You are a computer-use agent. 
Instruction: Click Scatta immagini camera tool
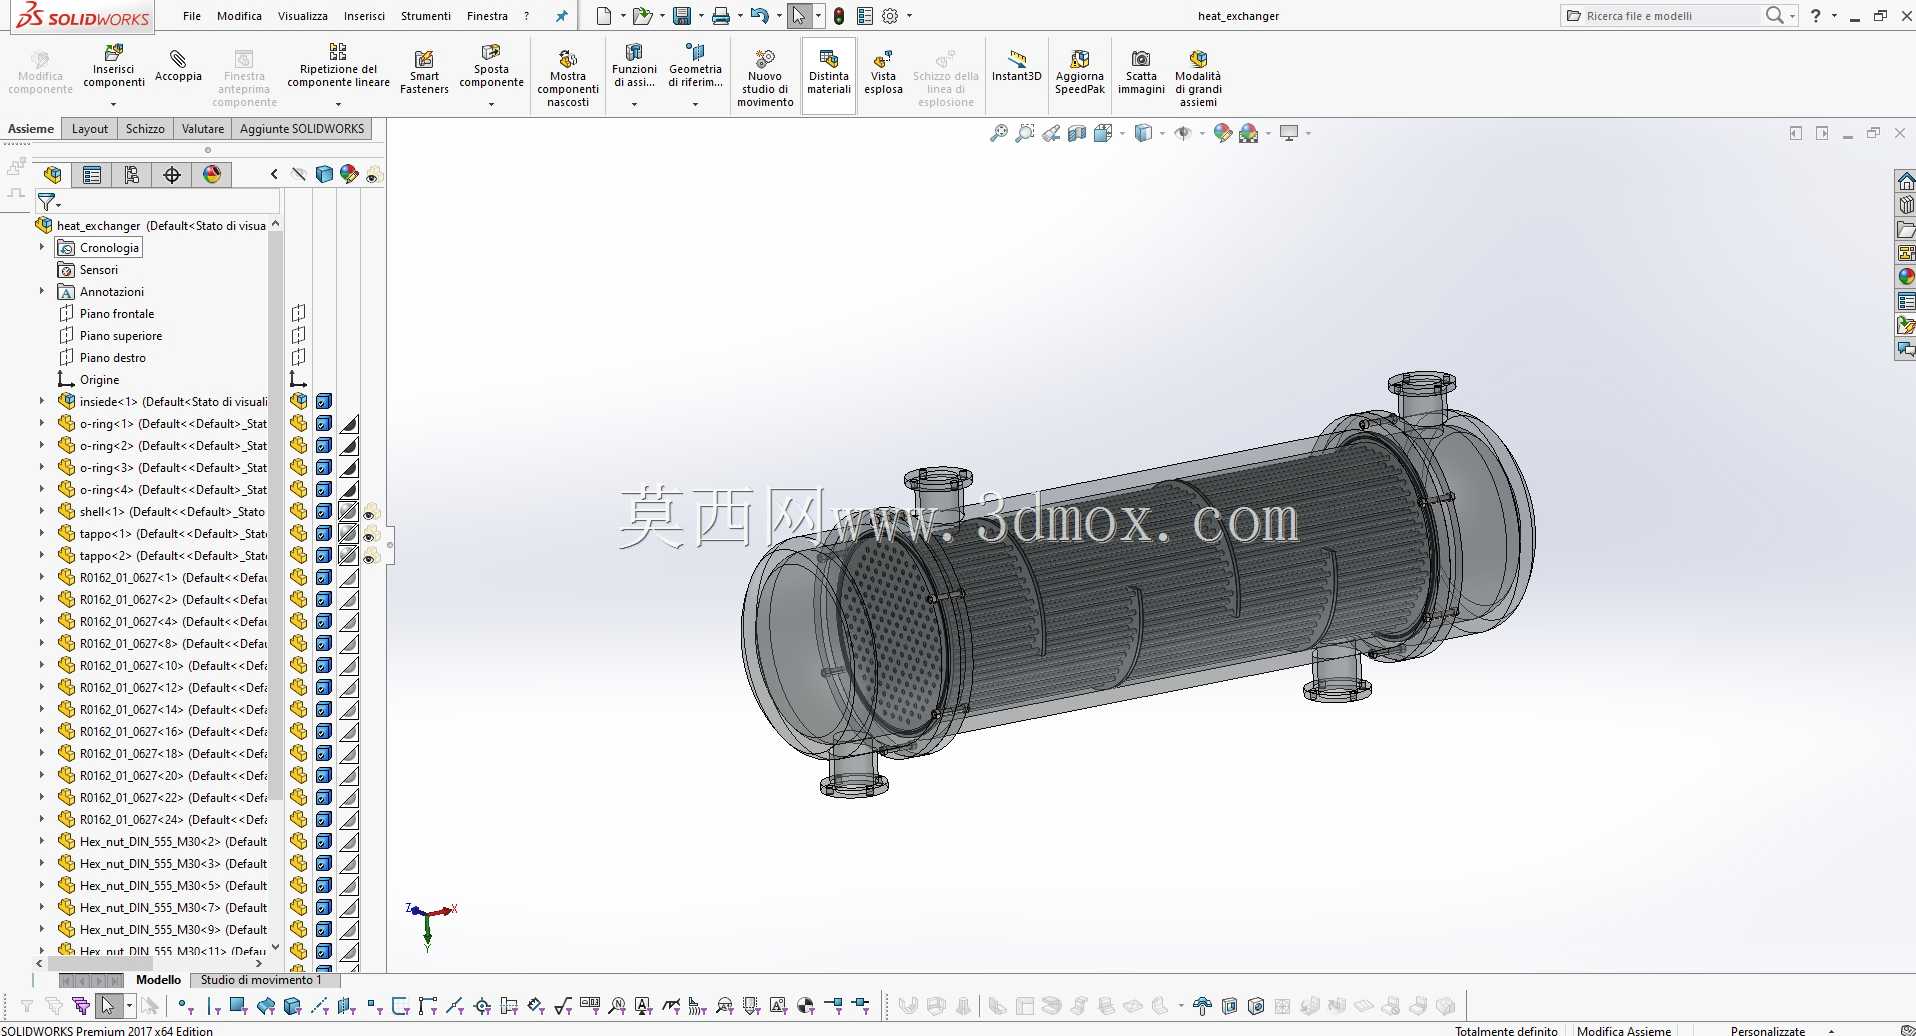pos(1141,72)
